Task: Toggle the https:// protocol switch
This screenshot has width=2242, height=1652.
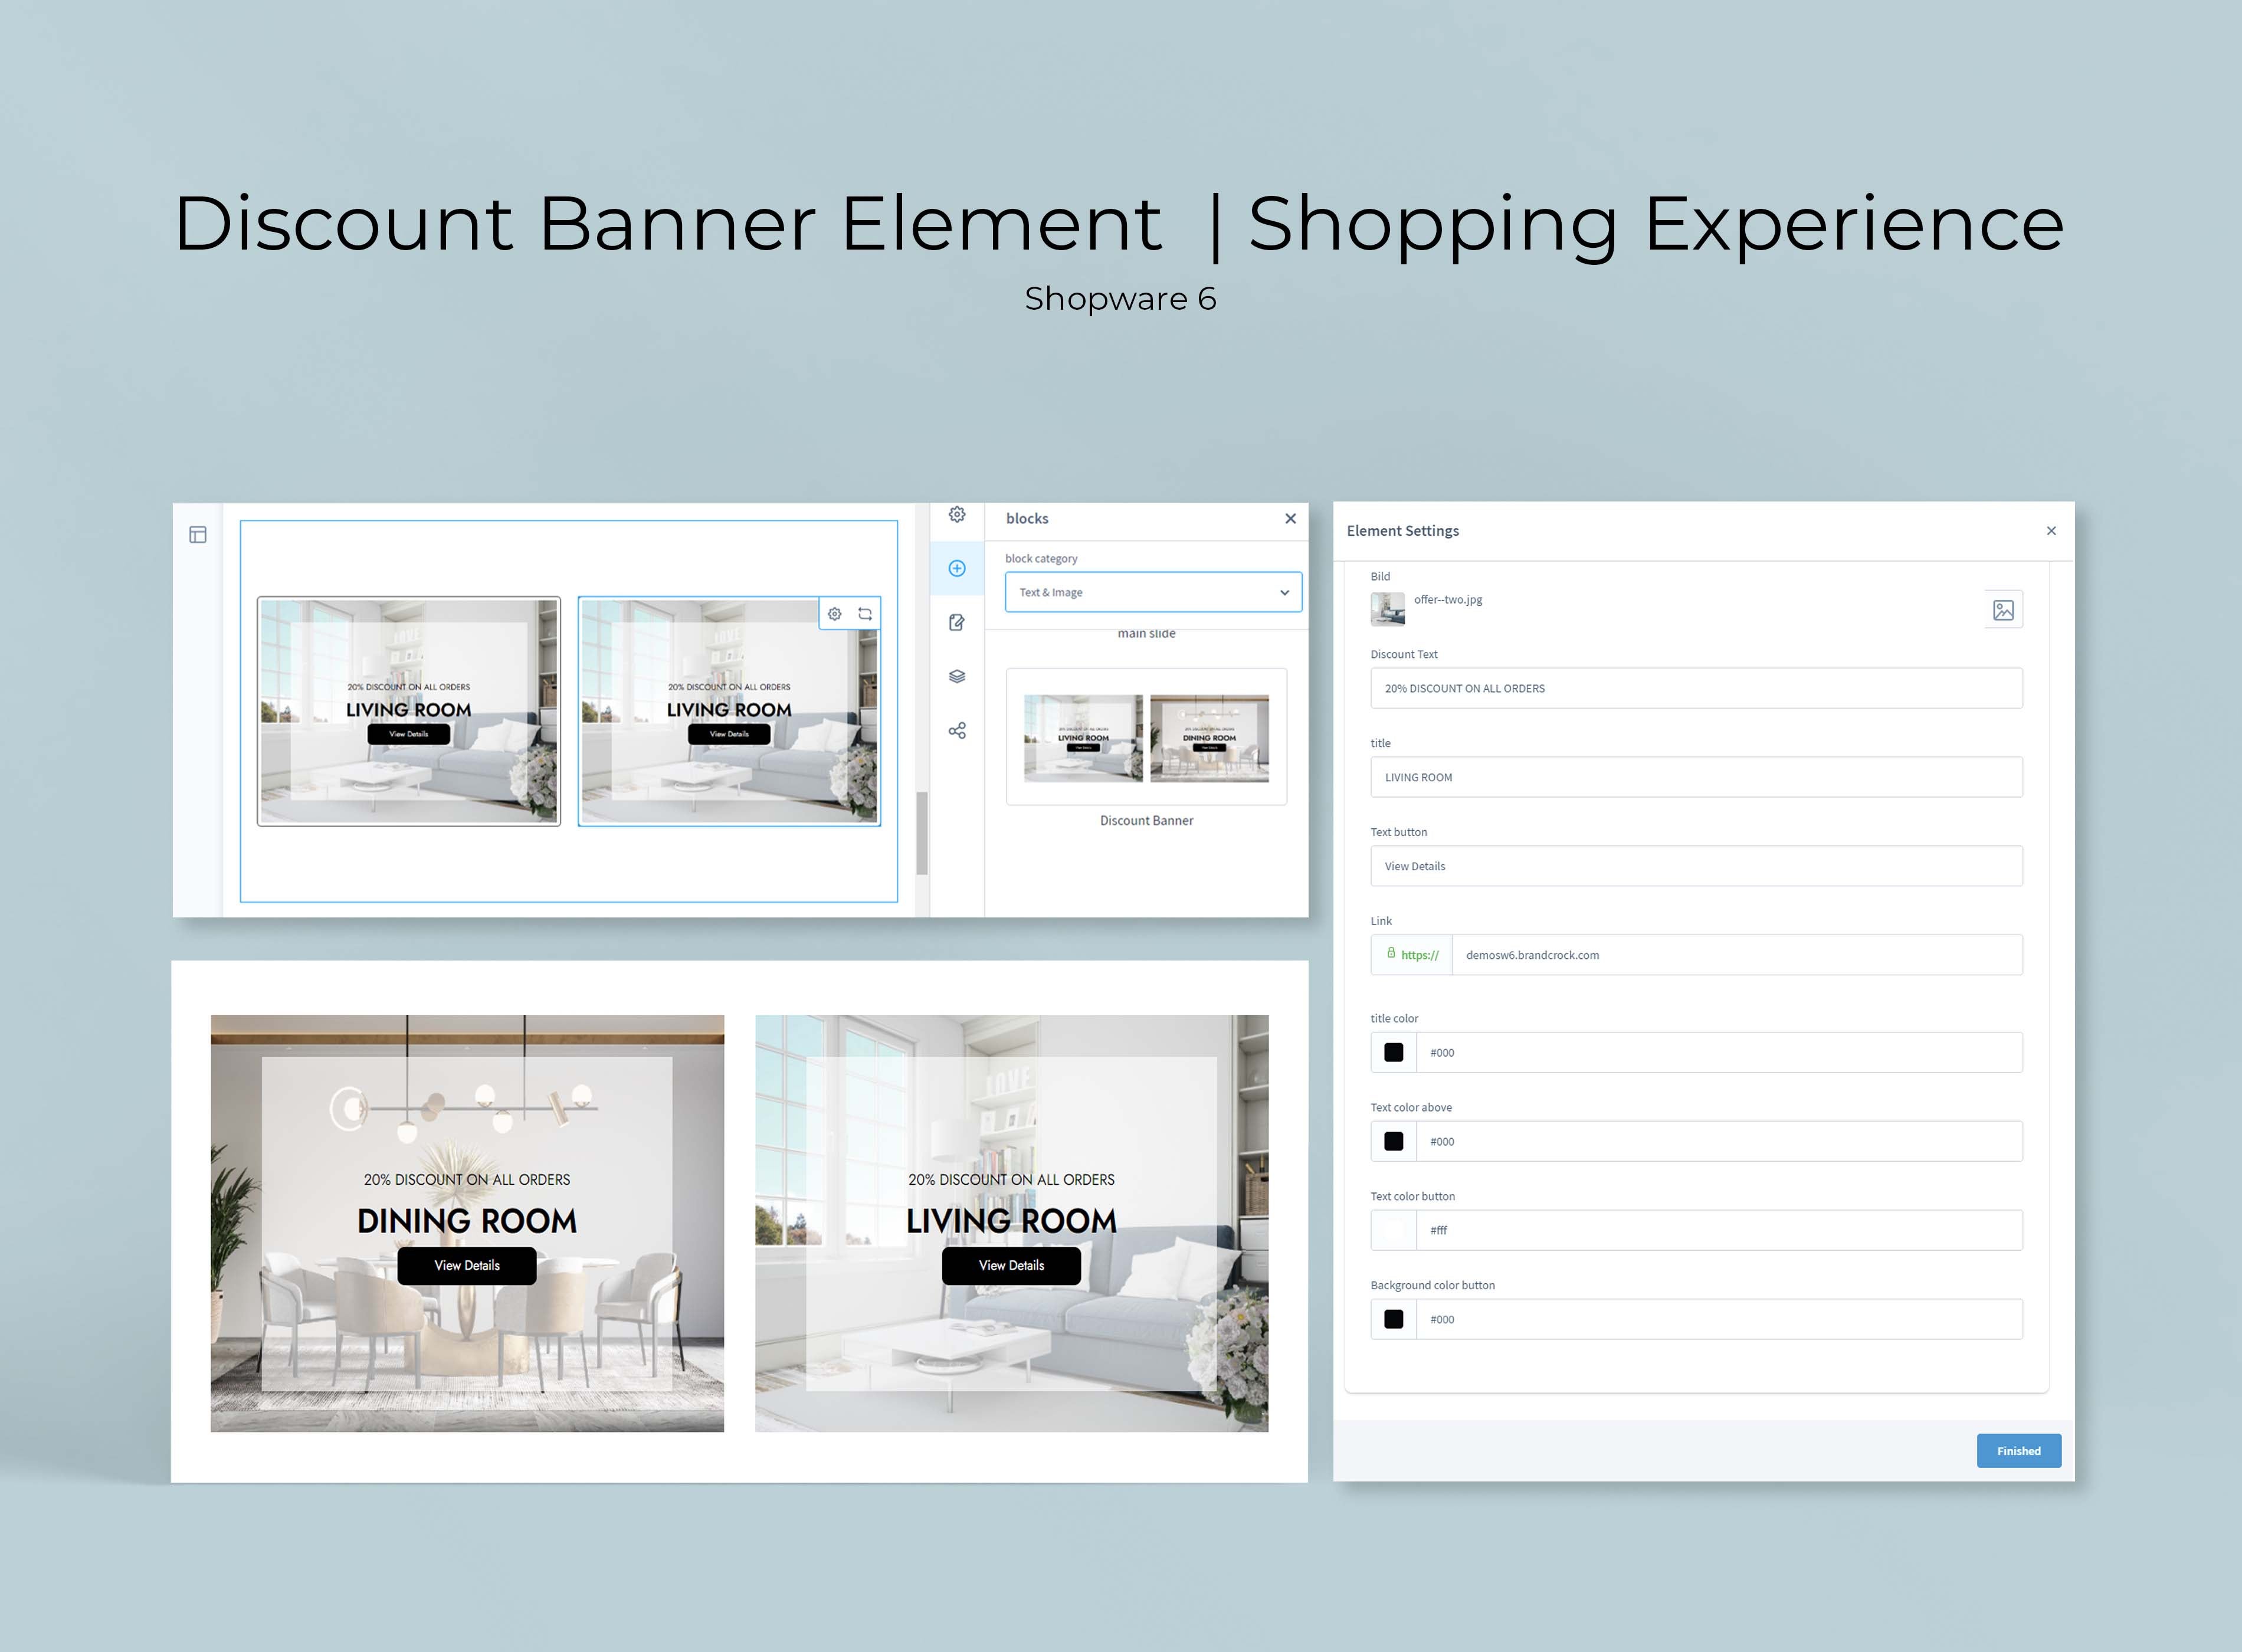Action: click(1411, 955)
